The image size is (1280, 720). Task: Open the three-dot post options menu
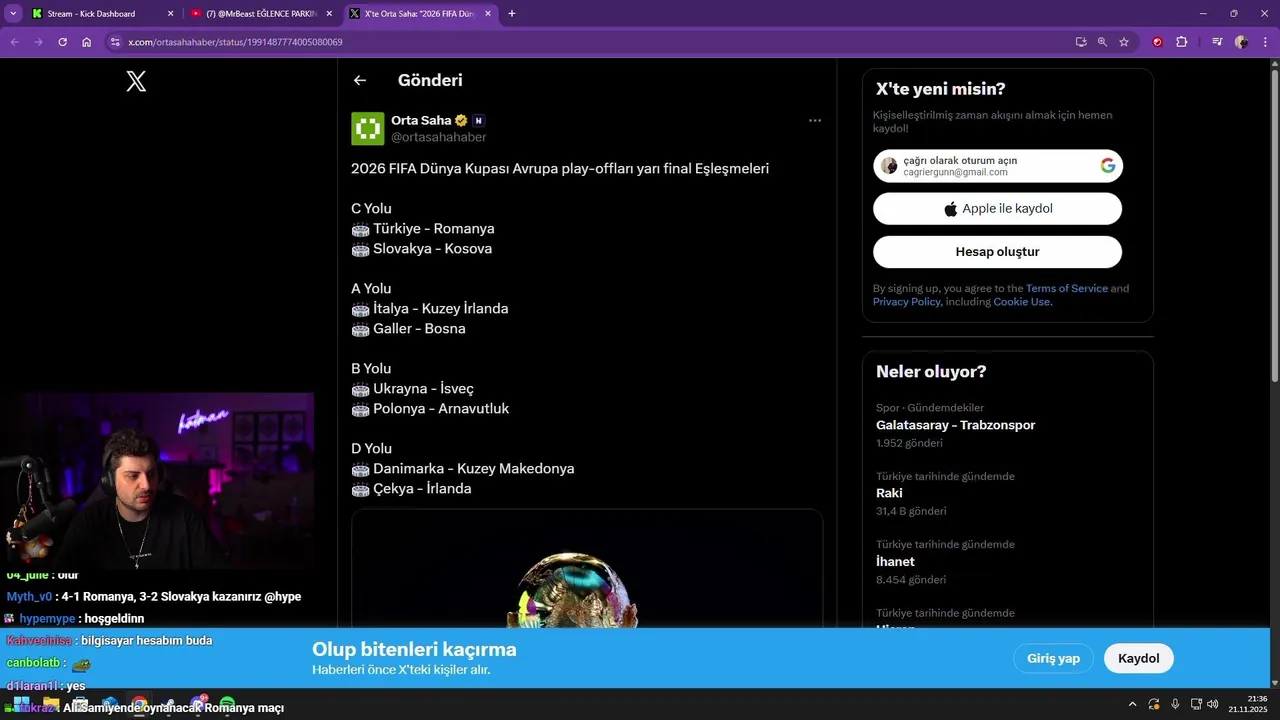(814, 120)
